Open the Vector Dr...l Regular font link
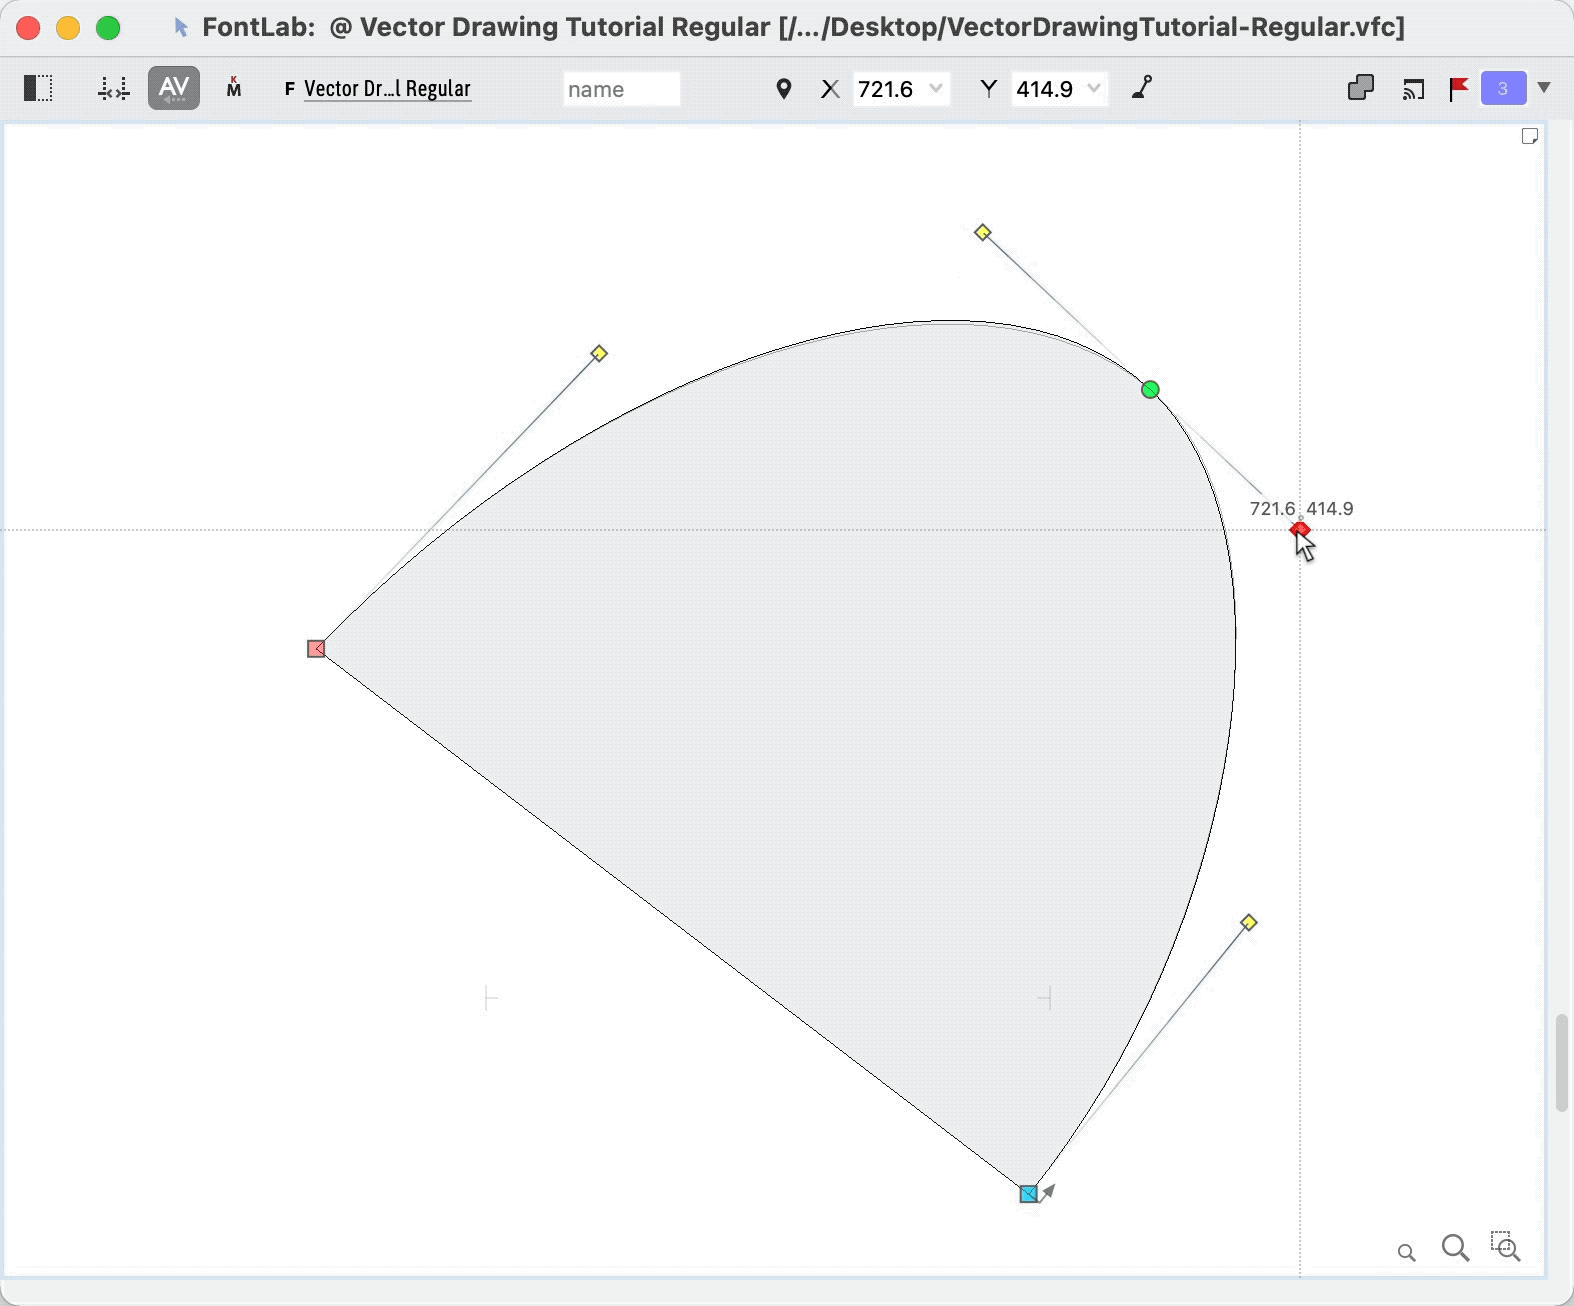The image size is (1574, 1306). coord(387,89)
